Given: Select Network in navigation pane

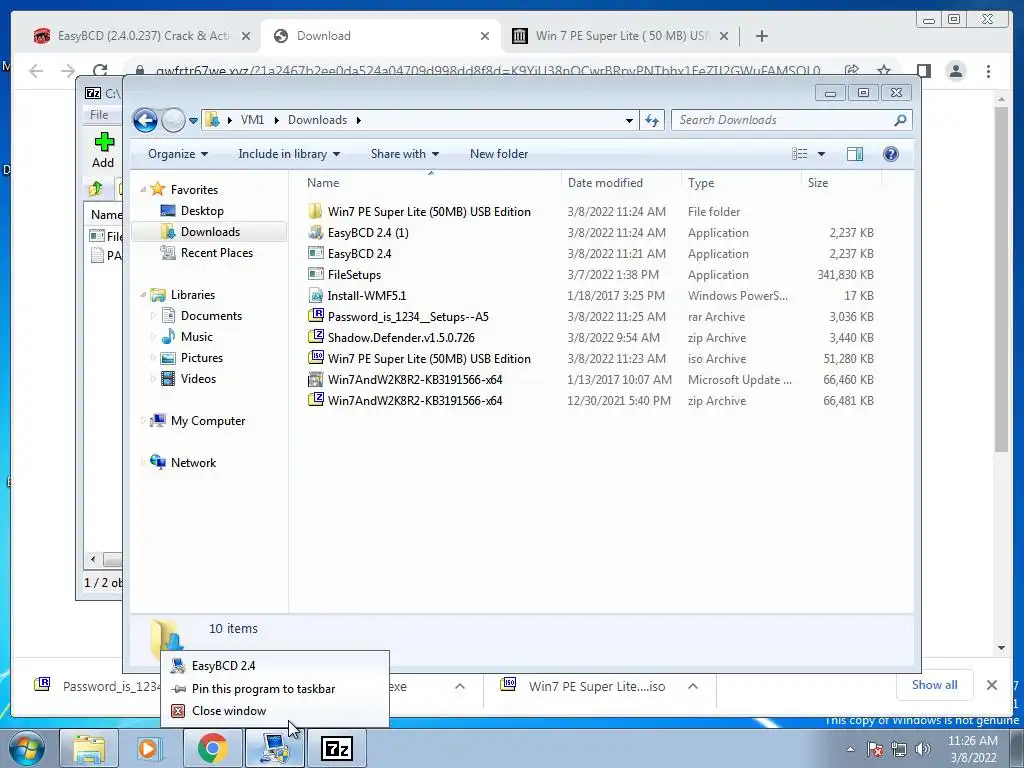Looking at the screenshot, I should point(193,463).
